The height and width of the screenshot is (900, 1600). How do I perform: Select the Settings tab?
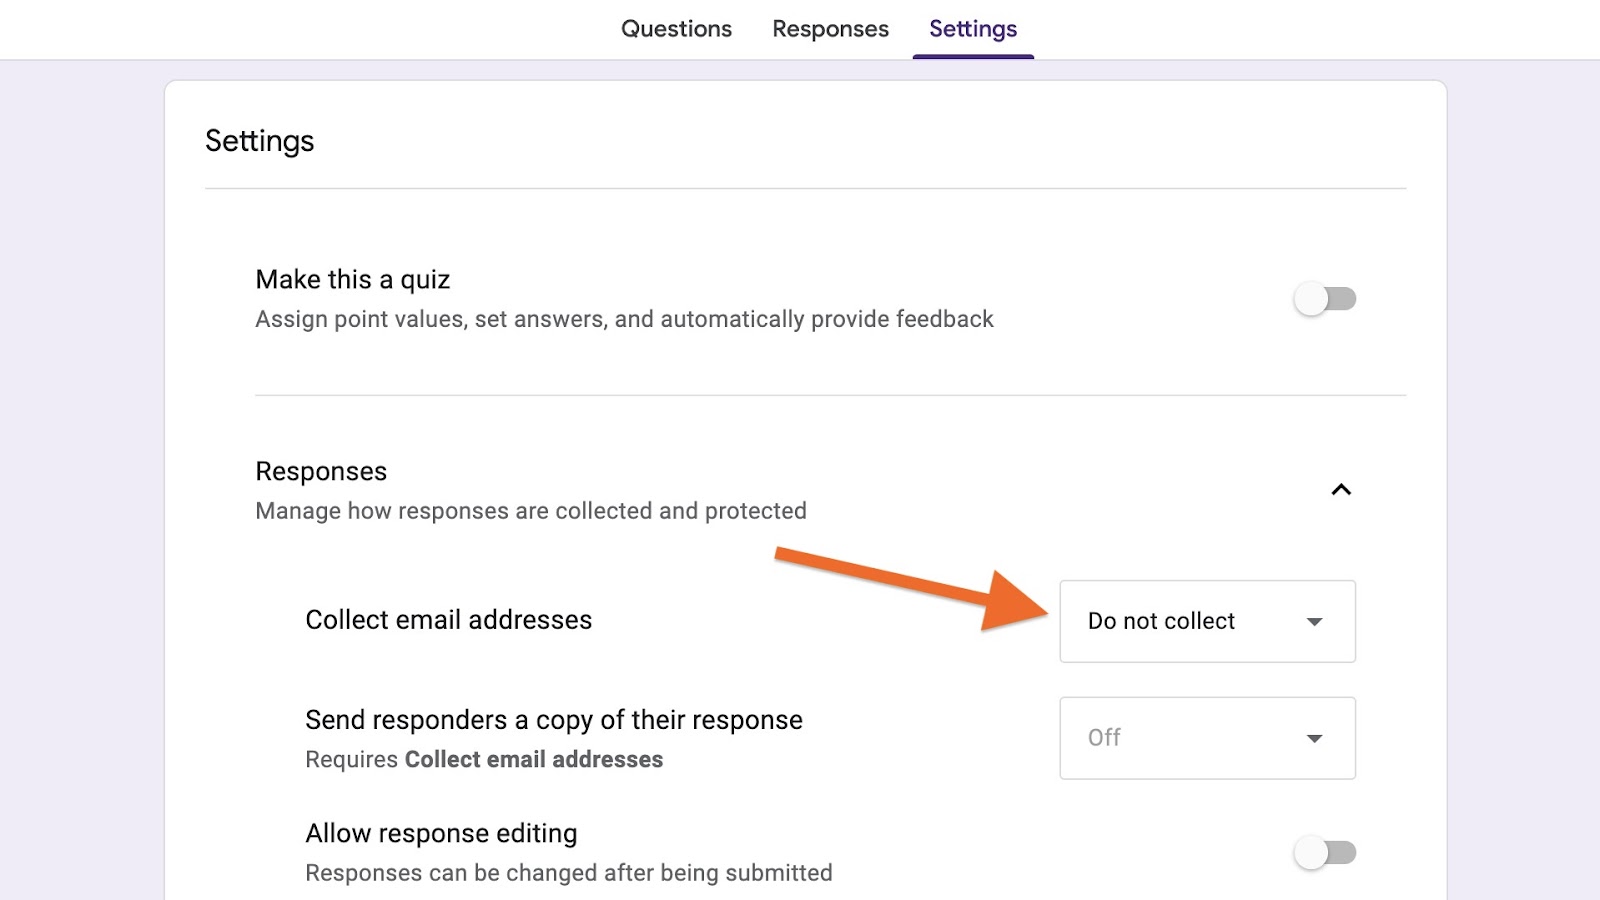click(x=972, y=29)
